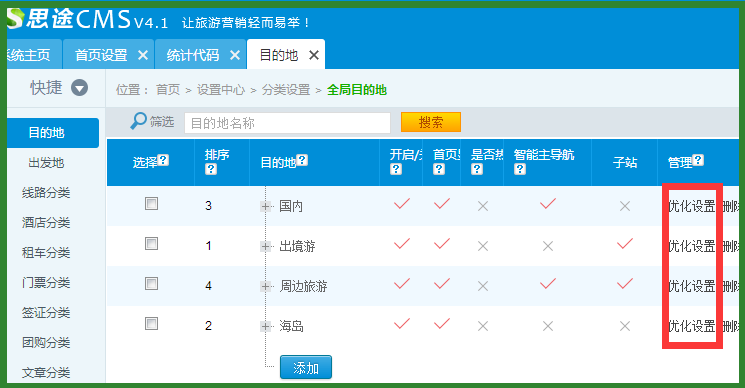
Task: Click the magnifier 筛选 icon
Action: coord(138,121)
